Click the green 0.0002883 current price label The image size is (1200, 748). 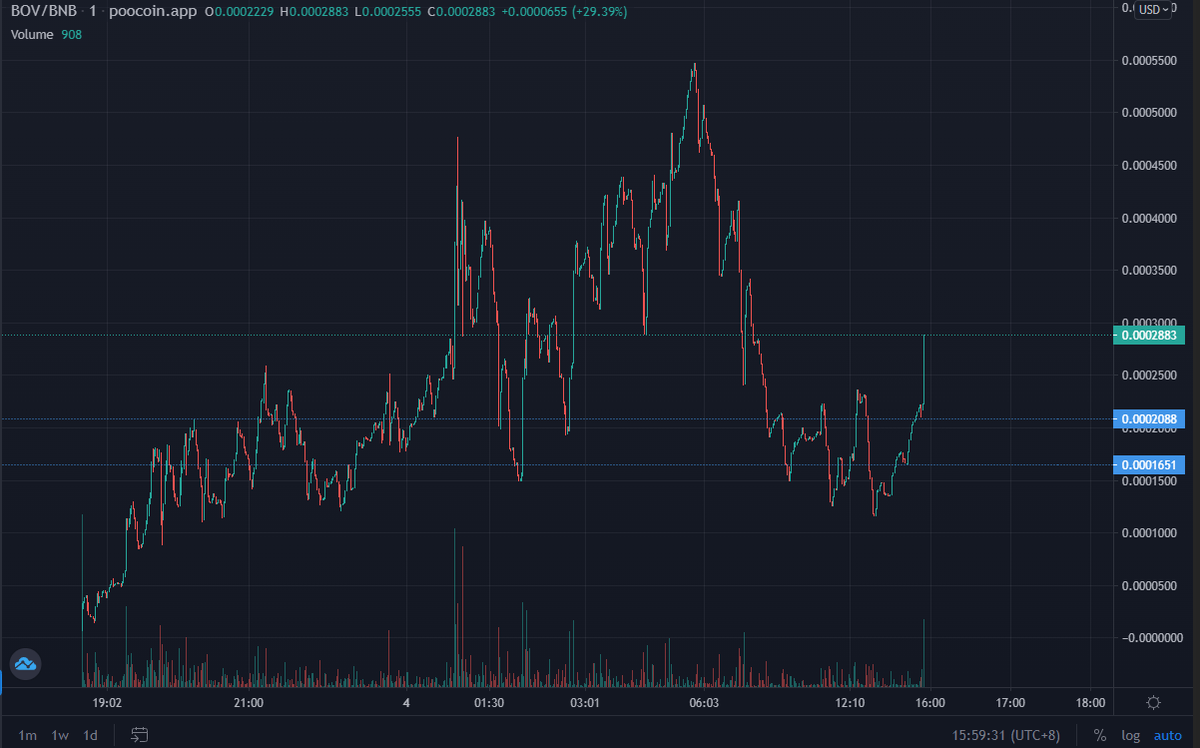point(1150,335)
